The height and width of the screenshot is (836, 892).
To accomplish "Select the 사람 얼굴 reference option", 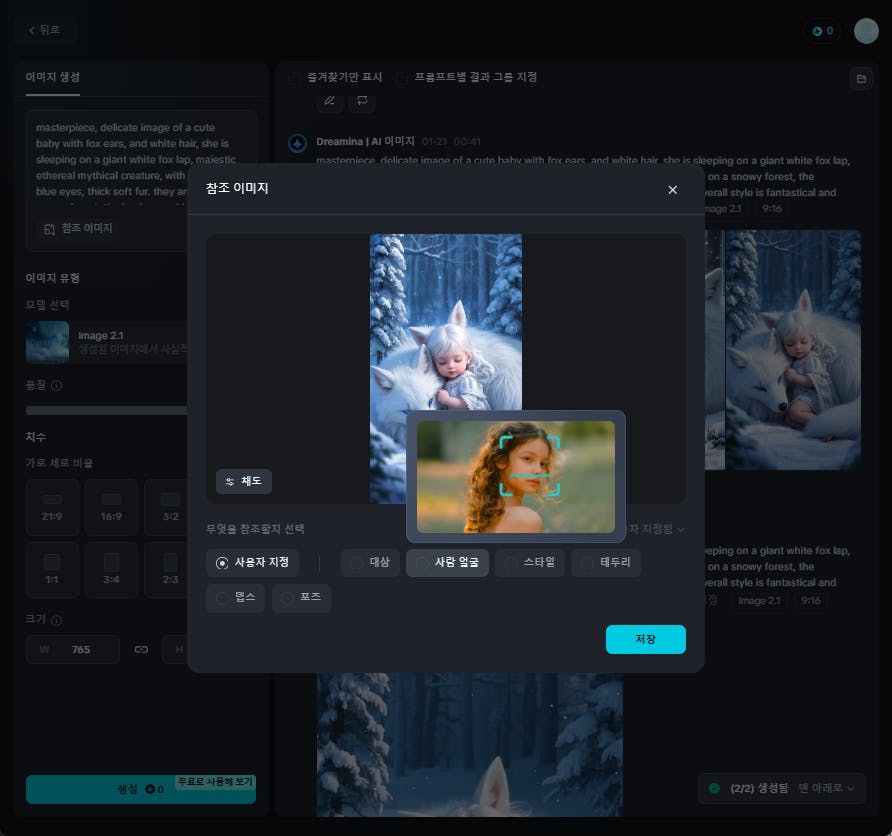I will click(x=447, y=562).
